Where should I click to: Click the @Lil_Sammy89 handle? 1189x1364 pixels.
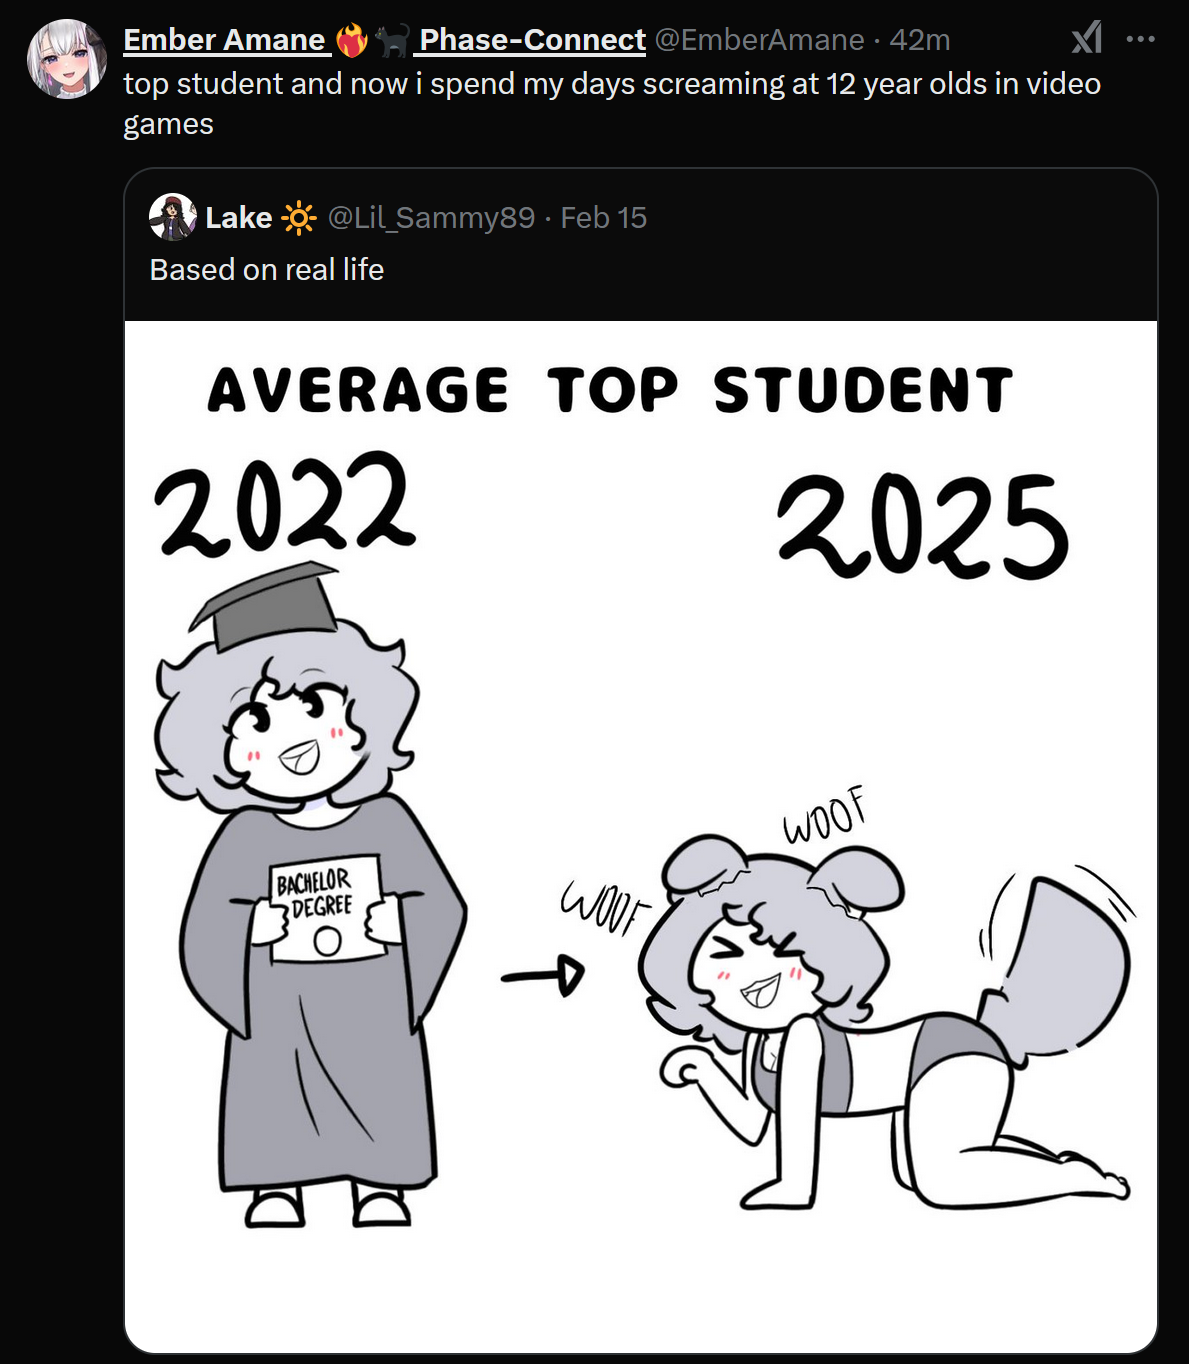click(431, 217)
